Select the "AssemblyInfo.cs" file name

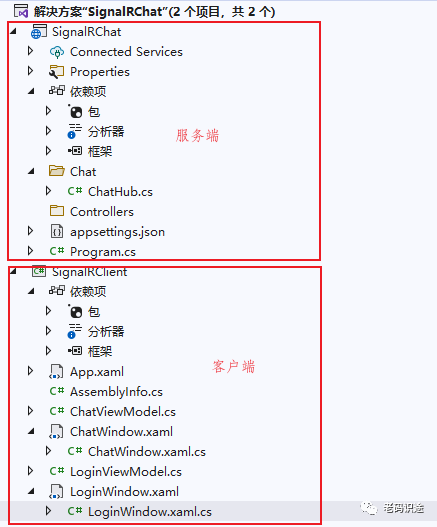pos(116,392)
